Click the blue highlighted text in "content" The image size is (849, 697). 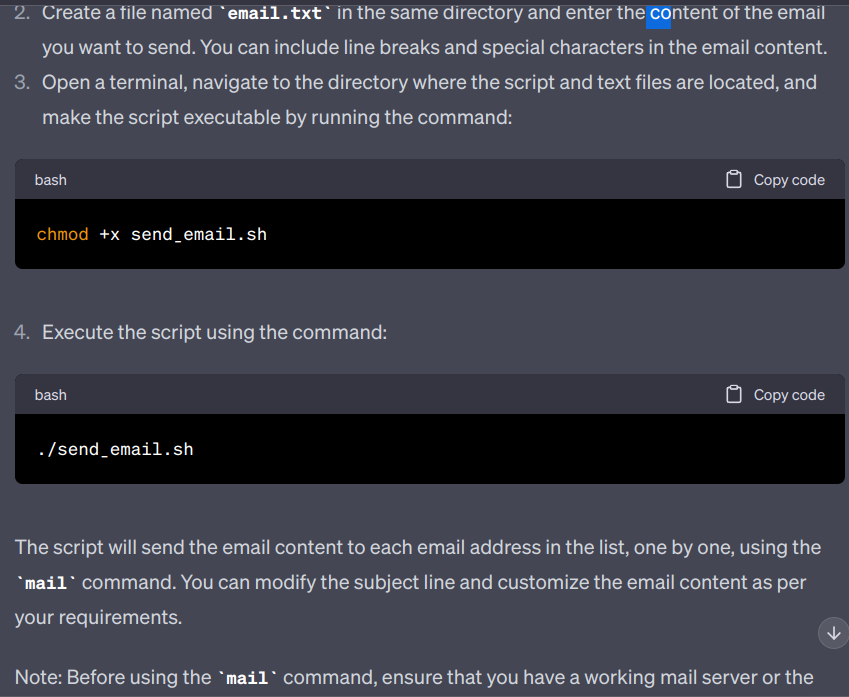coord(659,13)
